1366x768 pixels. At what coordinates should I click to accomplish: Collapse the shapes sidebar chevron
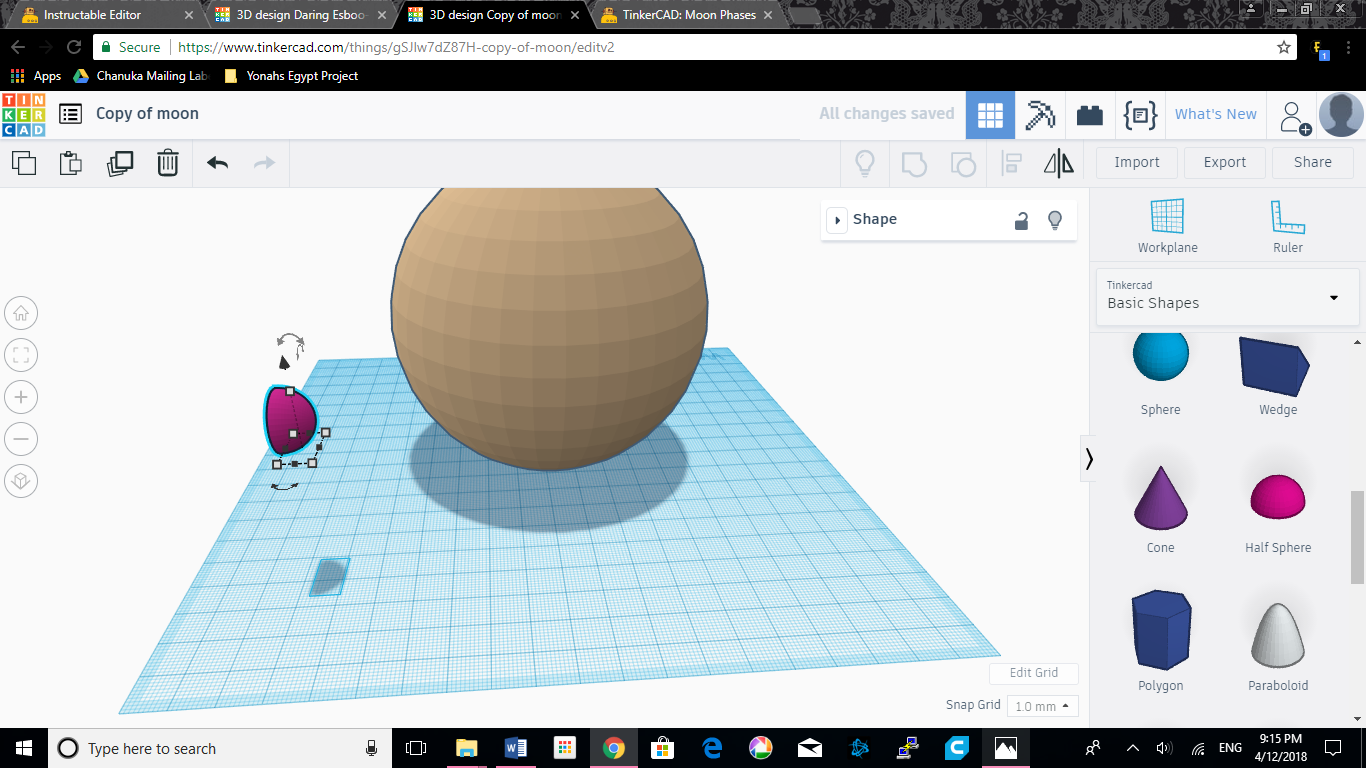coord(1089,458)
